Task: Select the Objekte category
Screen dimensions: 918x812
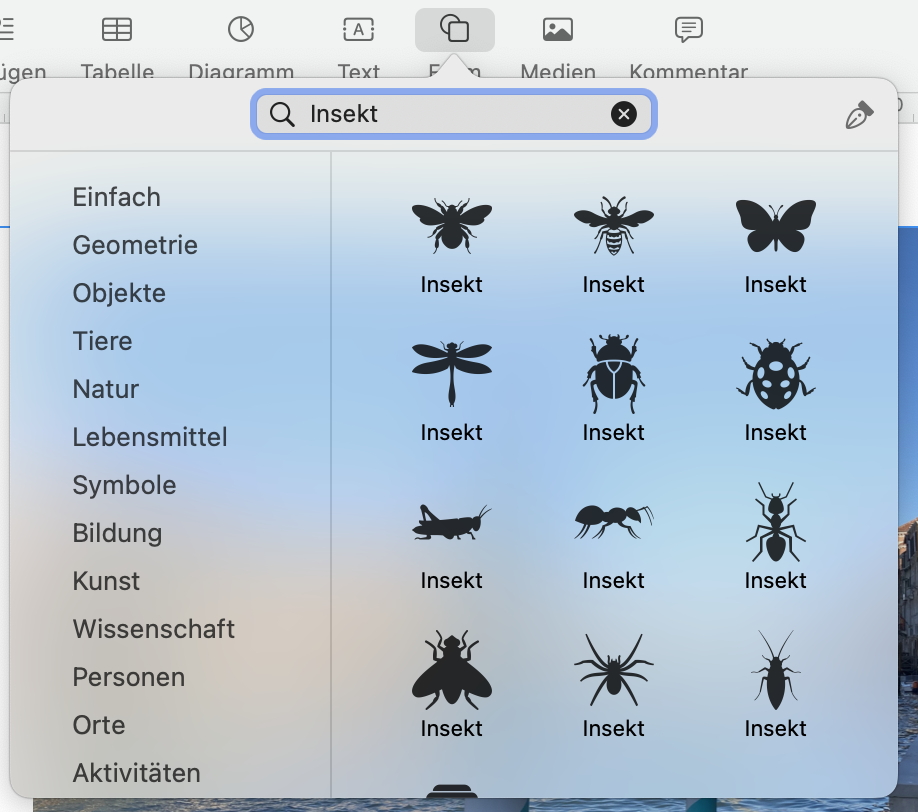Action: tap(119, 293)
